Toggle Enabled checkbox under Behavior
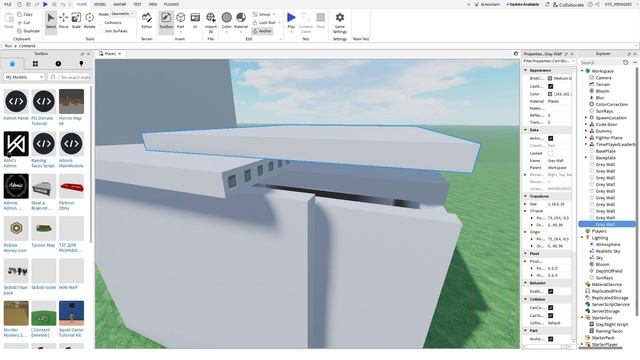Screen dimensions: 640x360 [551, 291]
